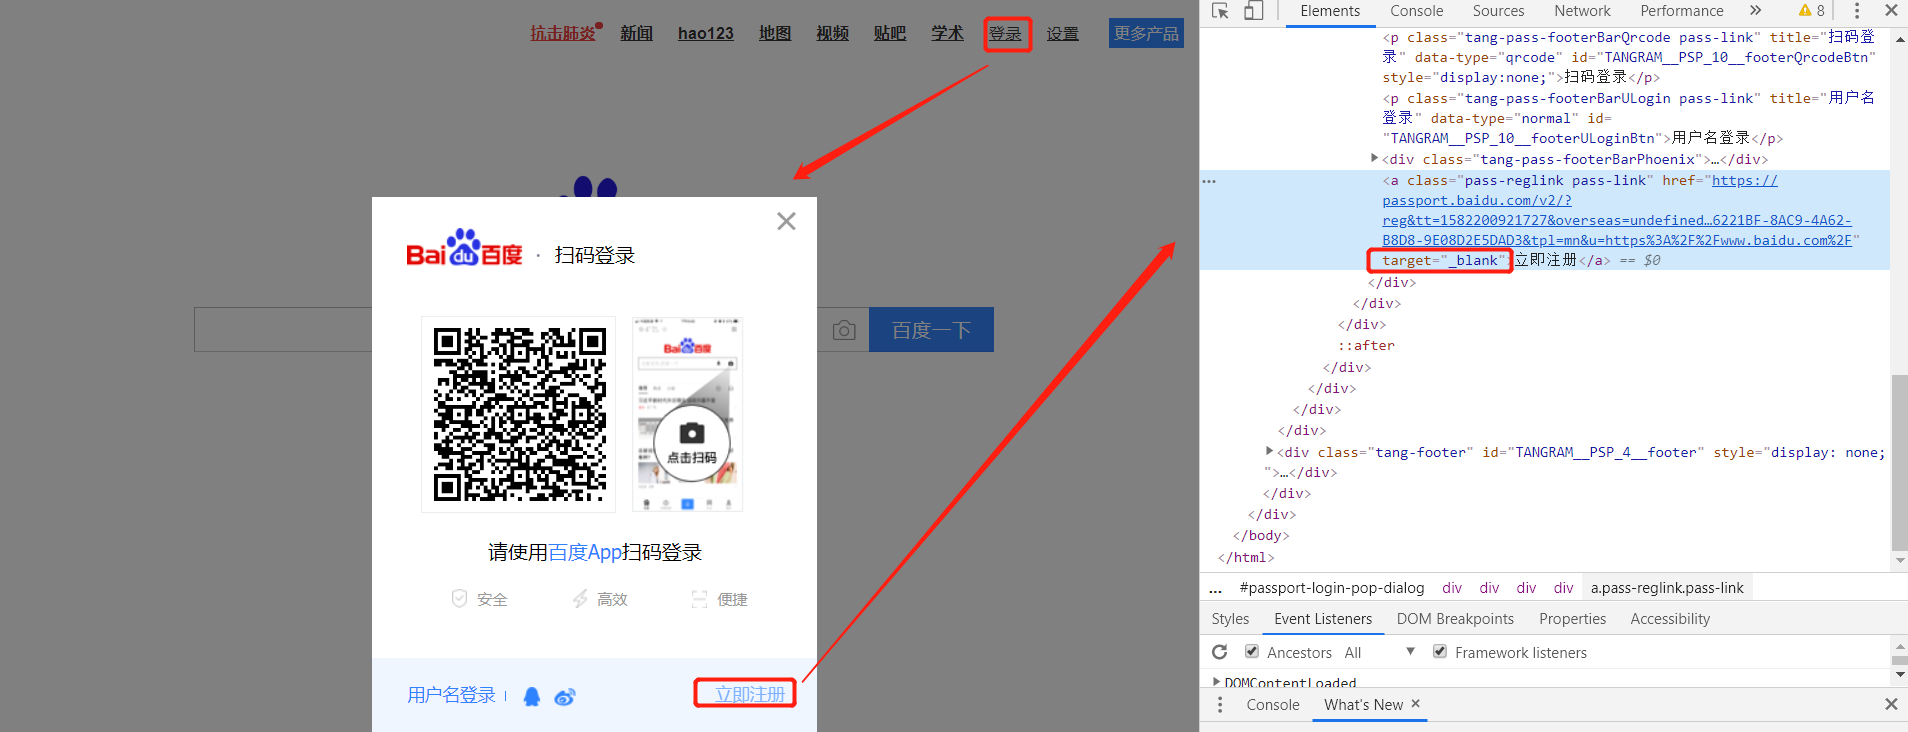Click the ellipsis beside the selected DOM node
This screenshot has height=732, width=1908.
coord(1209,181)
